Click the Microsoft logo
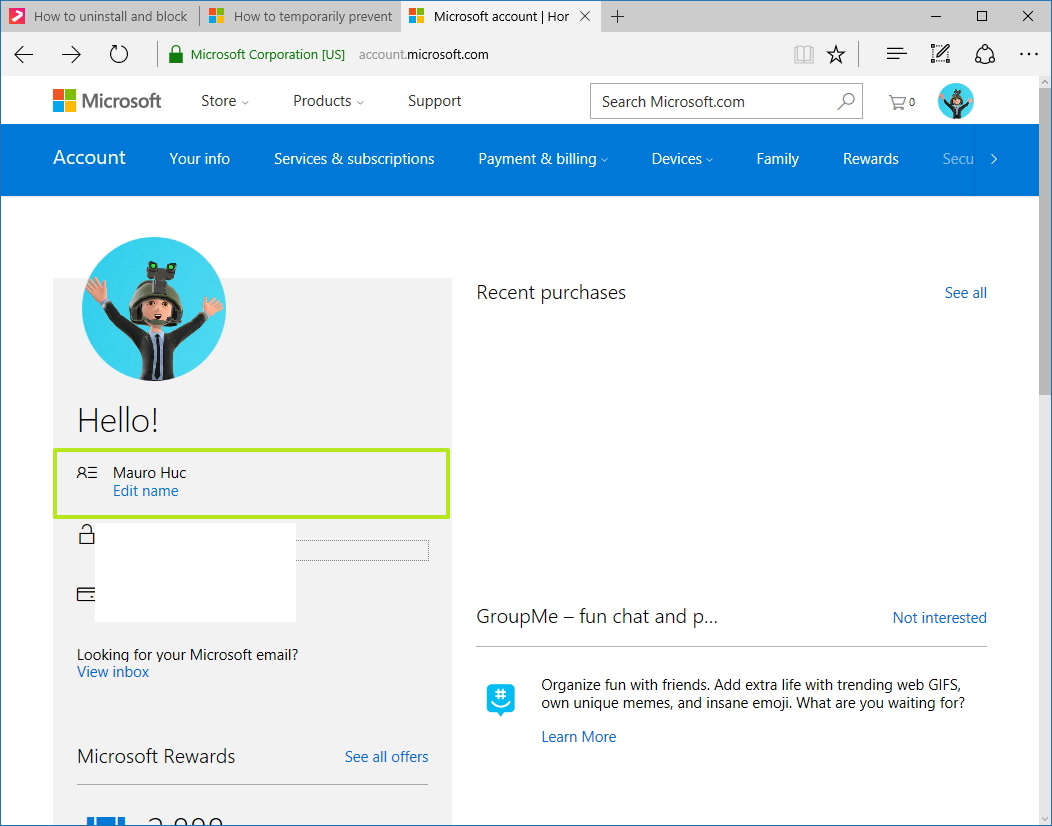Viewport: 1052px width, 826px height. click(107, 101)
